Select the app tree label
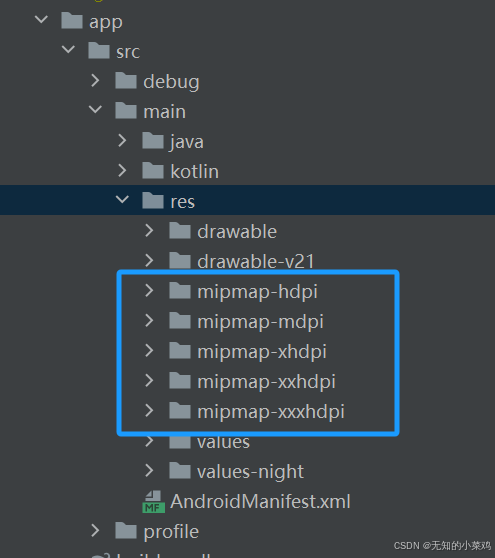 (x=106, y=23)
